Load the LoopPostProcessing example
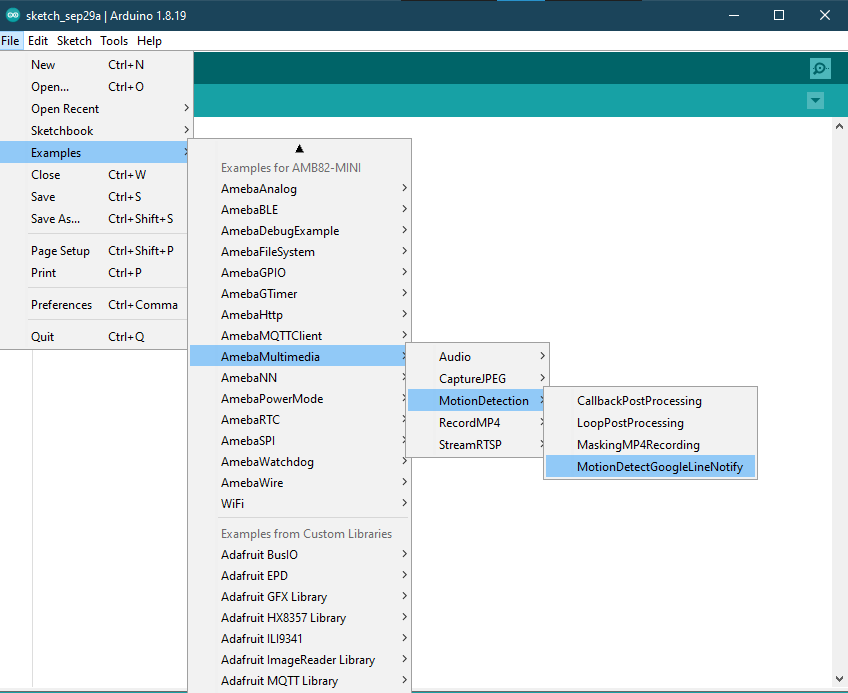The width and height of the screenshot is (848, 693). (650, 423)
